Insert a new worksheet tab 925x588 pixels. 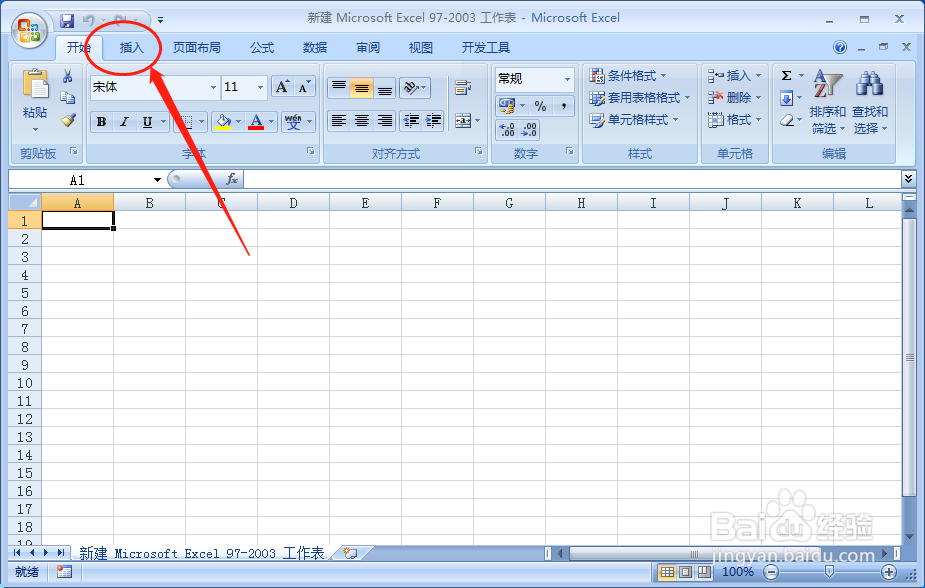[x=350, y=553]
